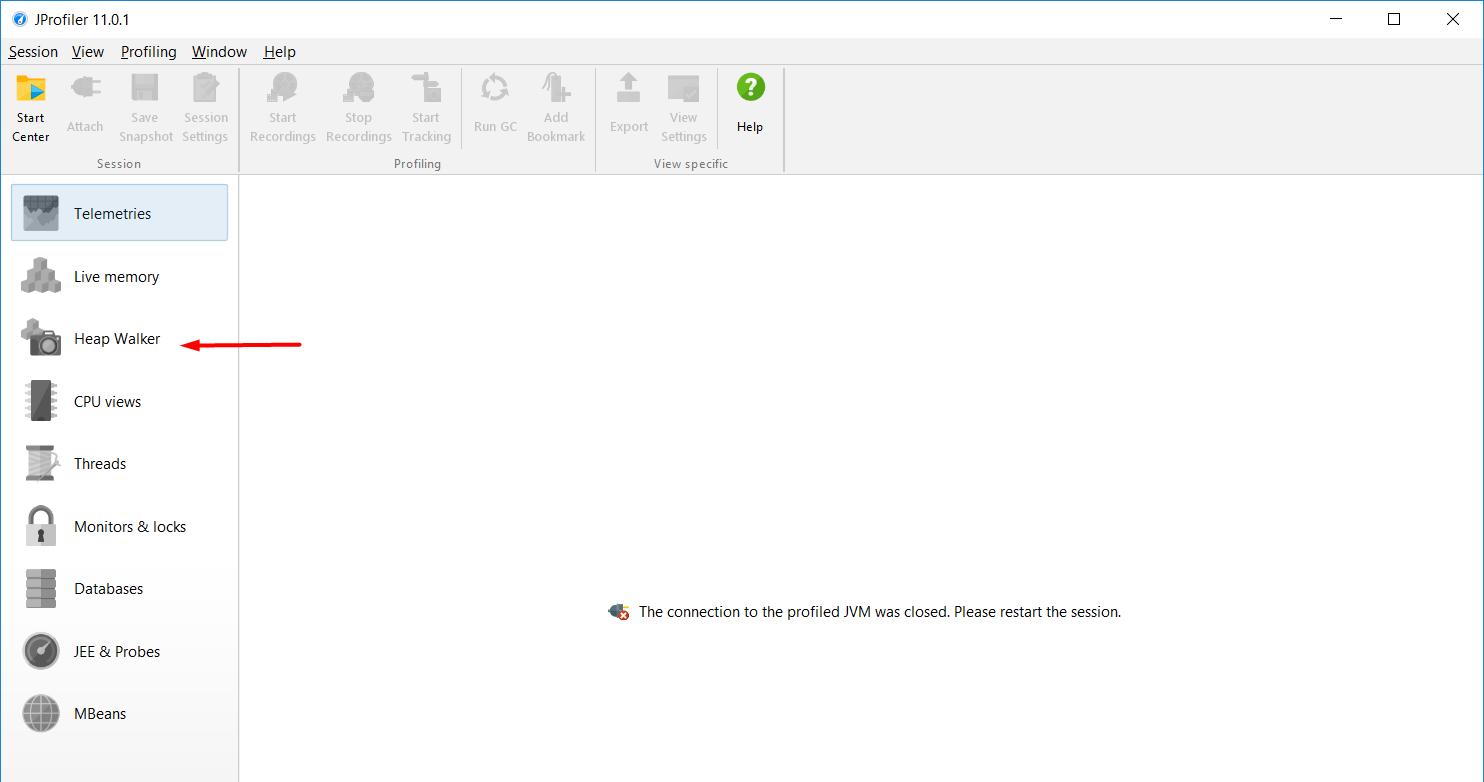The height and width of the screenshot is (782, 1484).
Task: Click the JEE & Probes label
Action: coord(117,652)
